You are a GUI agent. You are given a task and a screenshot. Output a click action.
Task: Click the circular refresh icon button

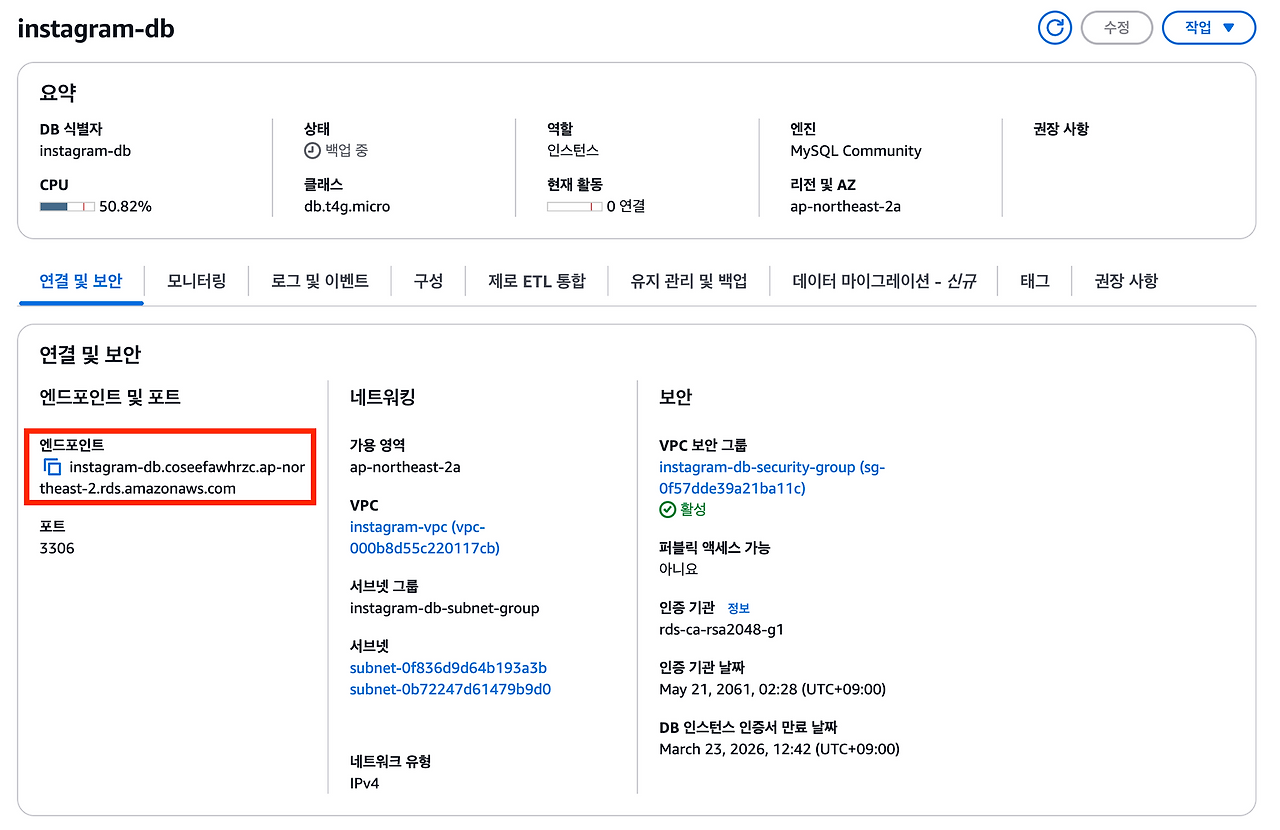click(x=1054, y=28)
